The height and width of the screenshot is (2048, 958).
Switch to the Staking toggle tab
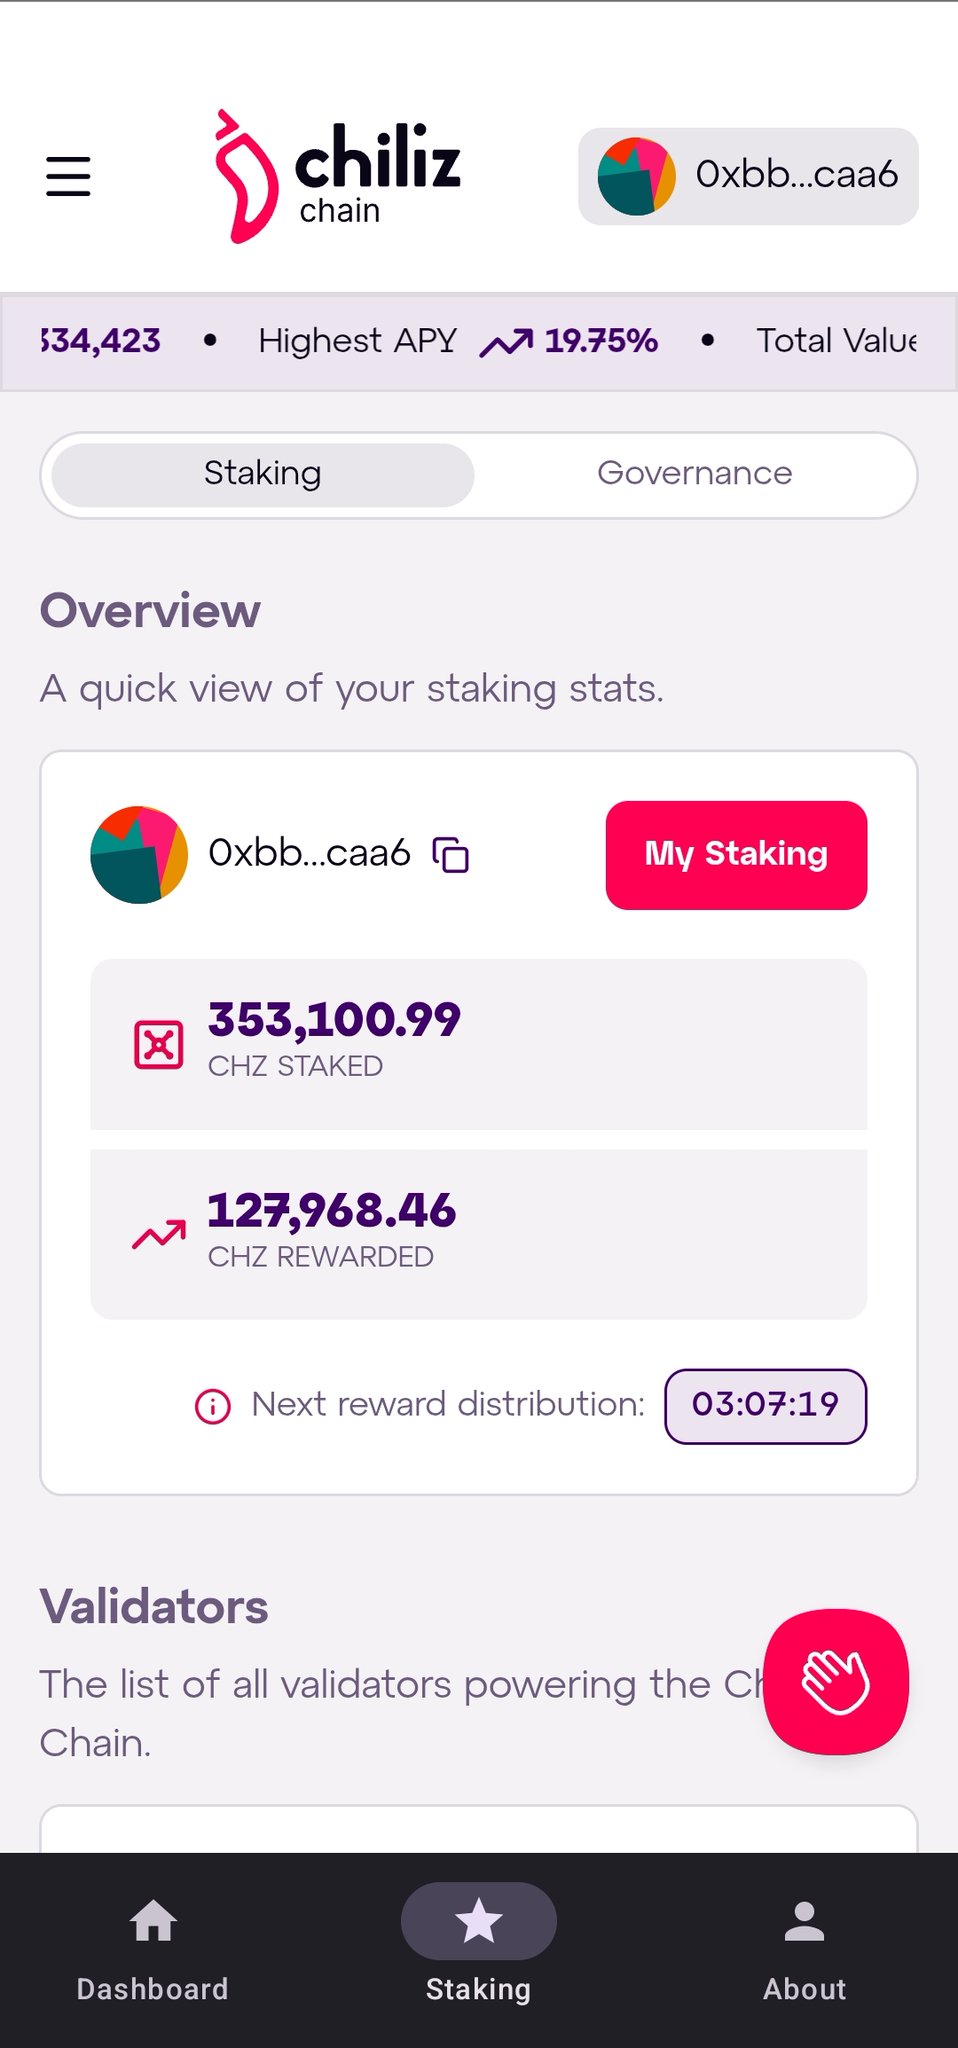[x=263, y=474]
